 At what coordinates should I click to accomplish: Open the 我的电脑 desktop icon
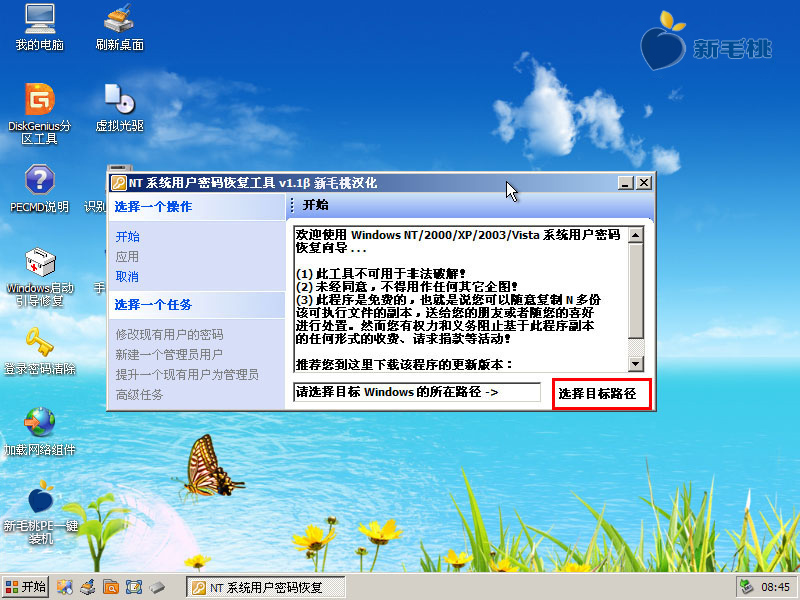(39, 27)
